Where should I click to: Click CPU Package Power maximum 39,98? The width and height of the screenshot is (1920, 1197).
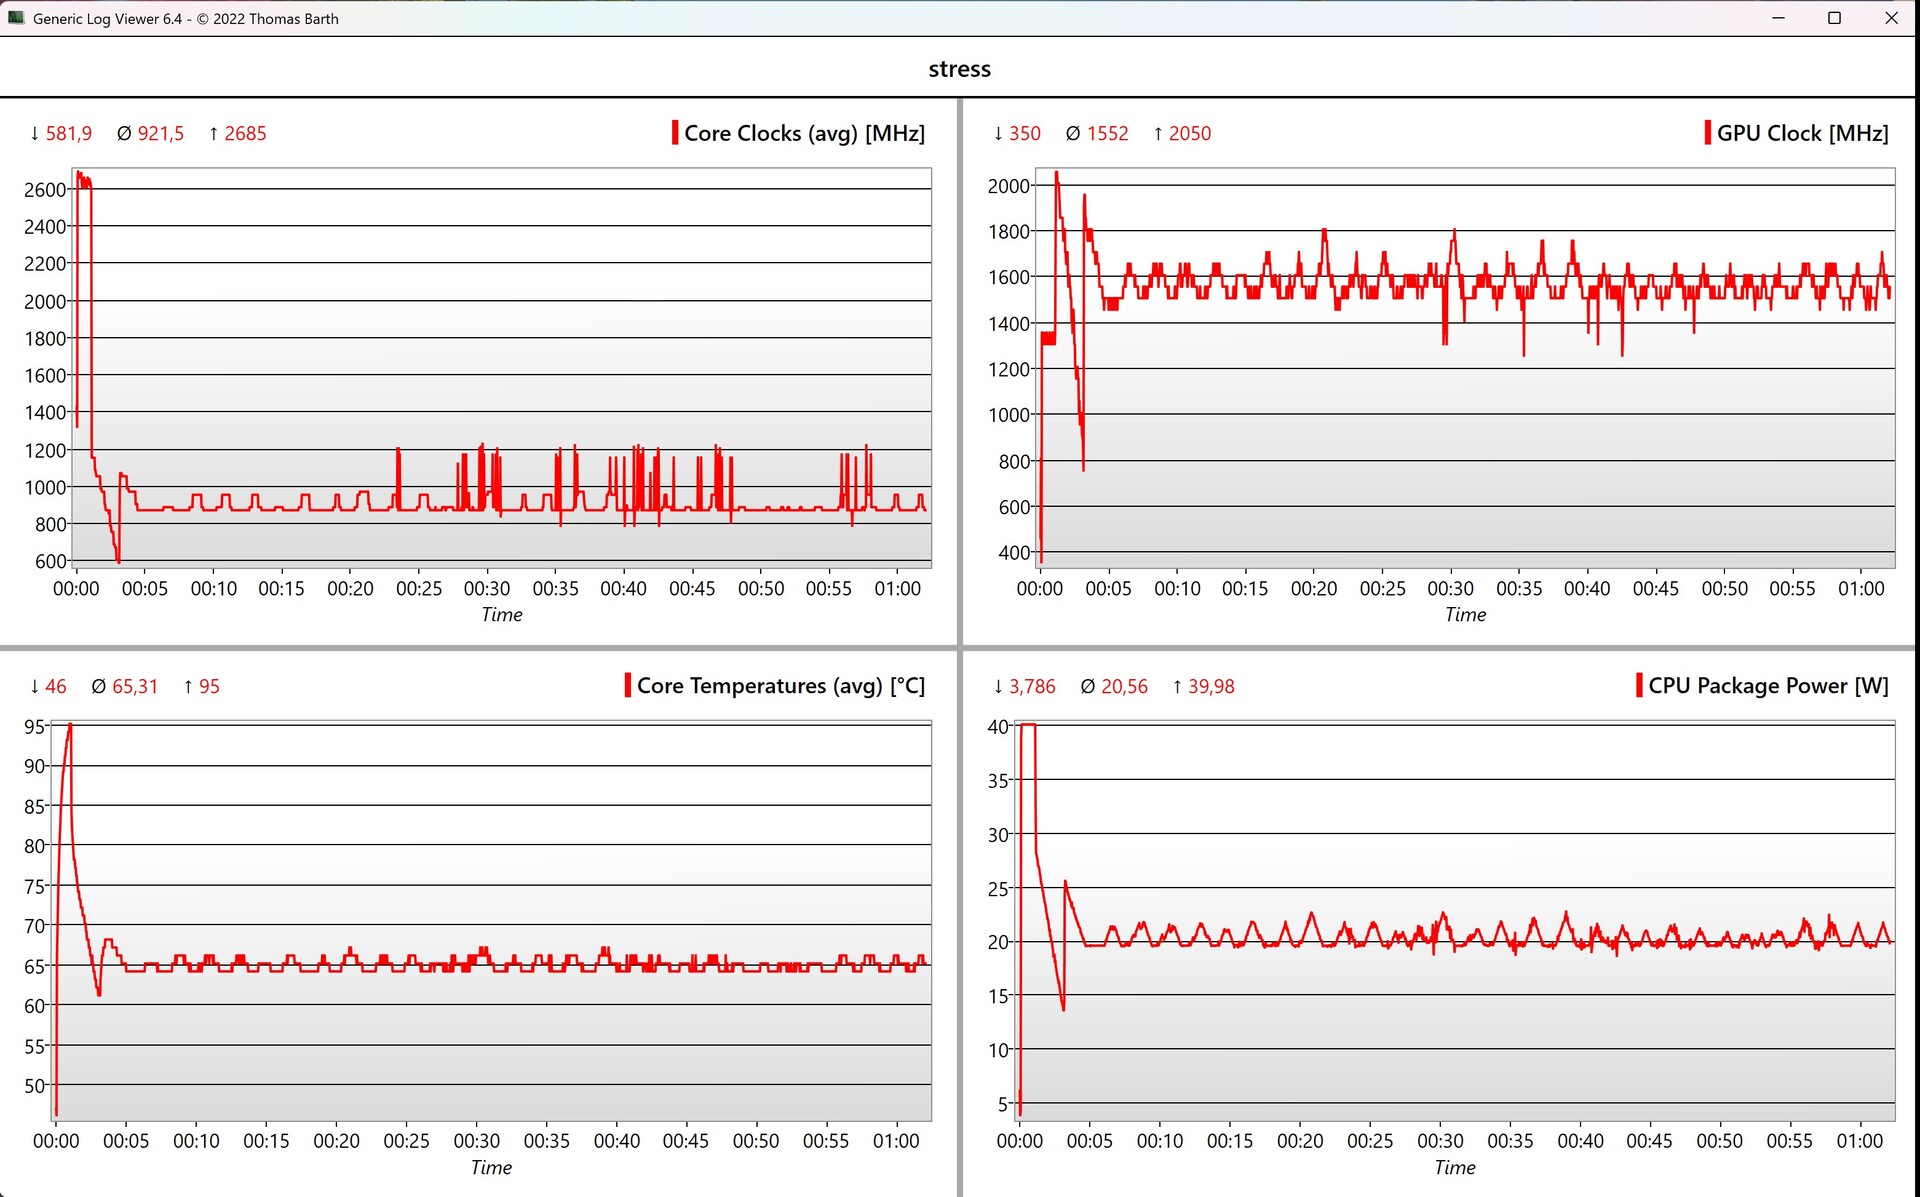click(1210, 687)
